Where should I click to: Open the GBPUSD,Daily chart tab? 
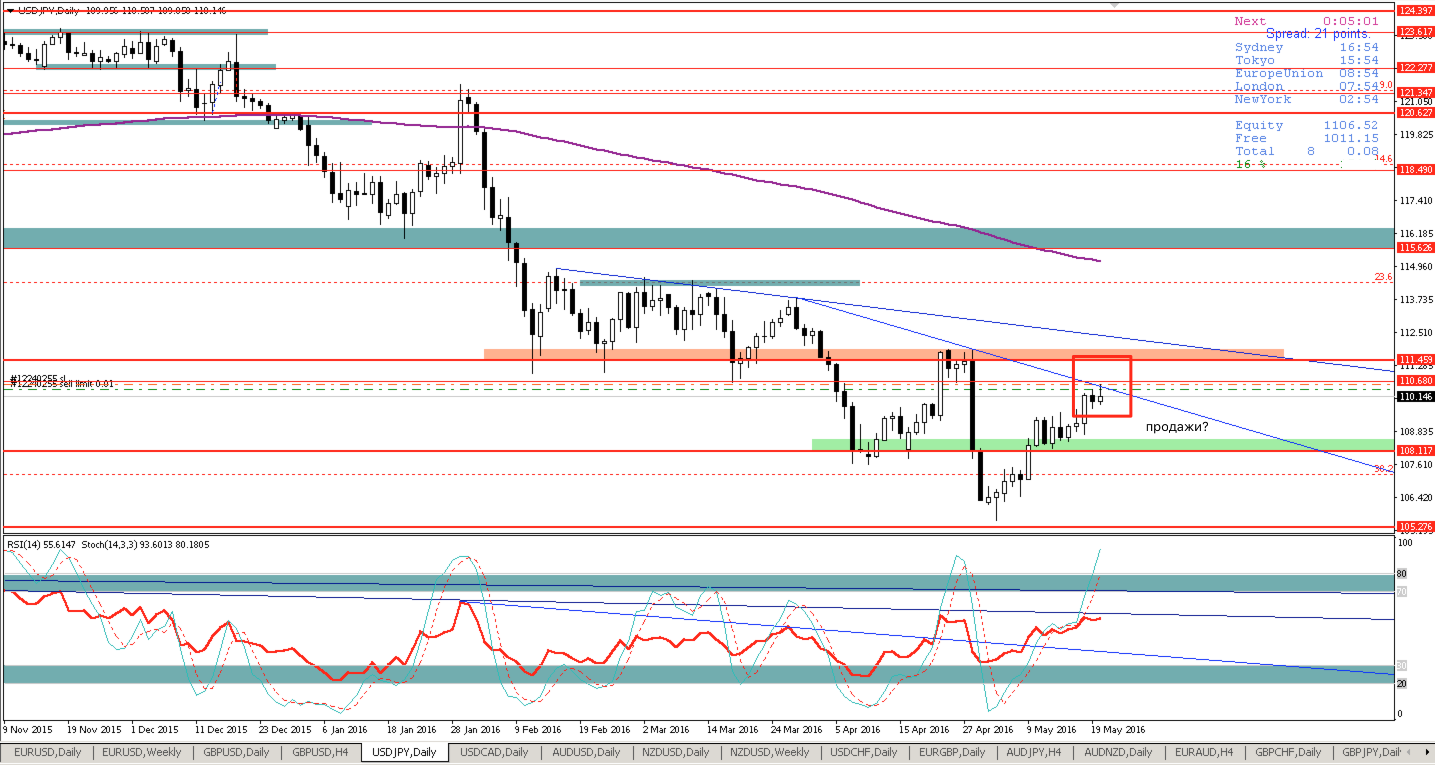tap(236, 752)
